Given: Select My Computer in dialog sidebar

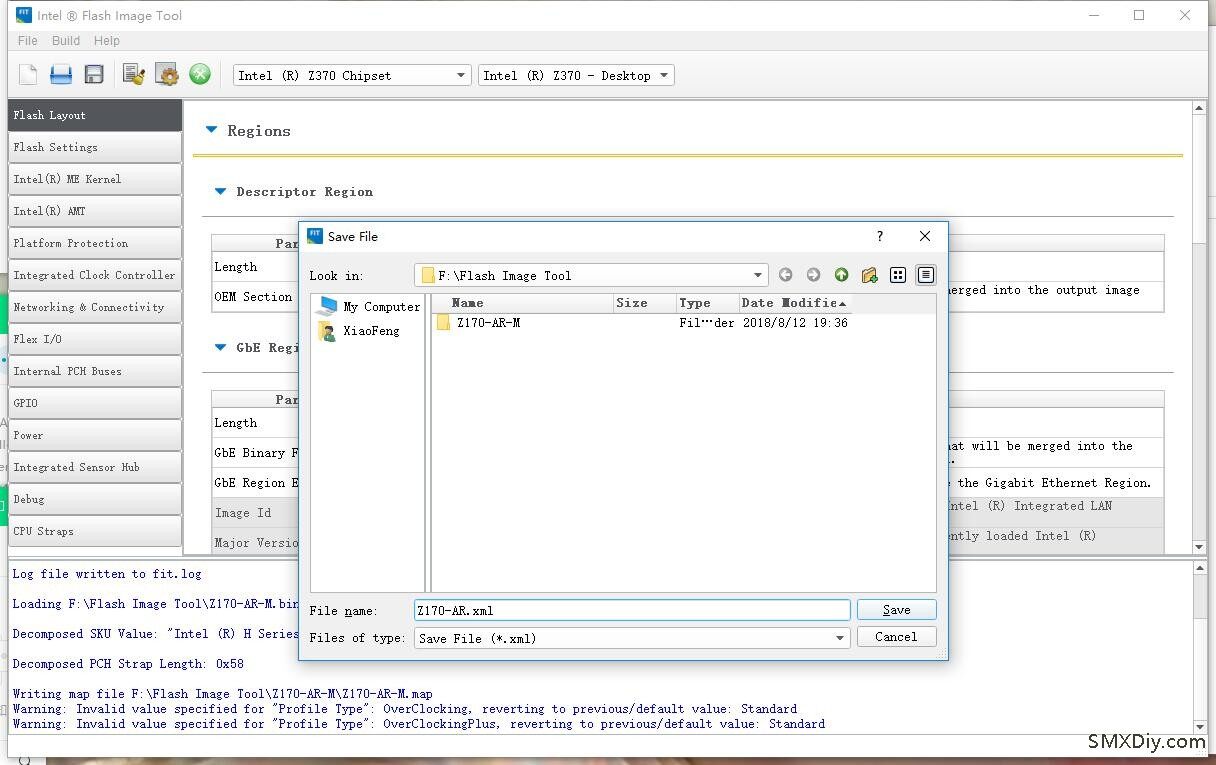Looking at the screenshot, I should click(x=369, y=307).
